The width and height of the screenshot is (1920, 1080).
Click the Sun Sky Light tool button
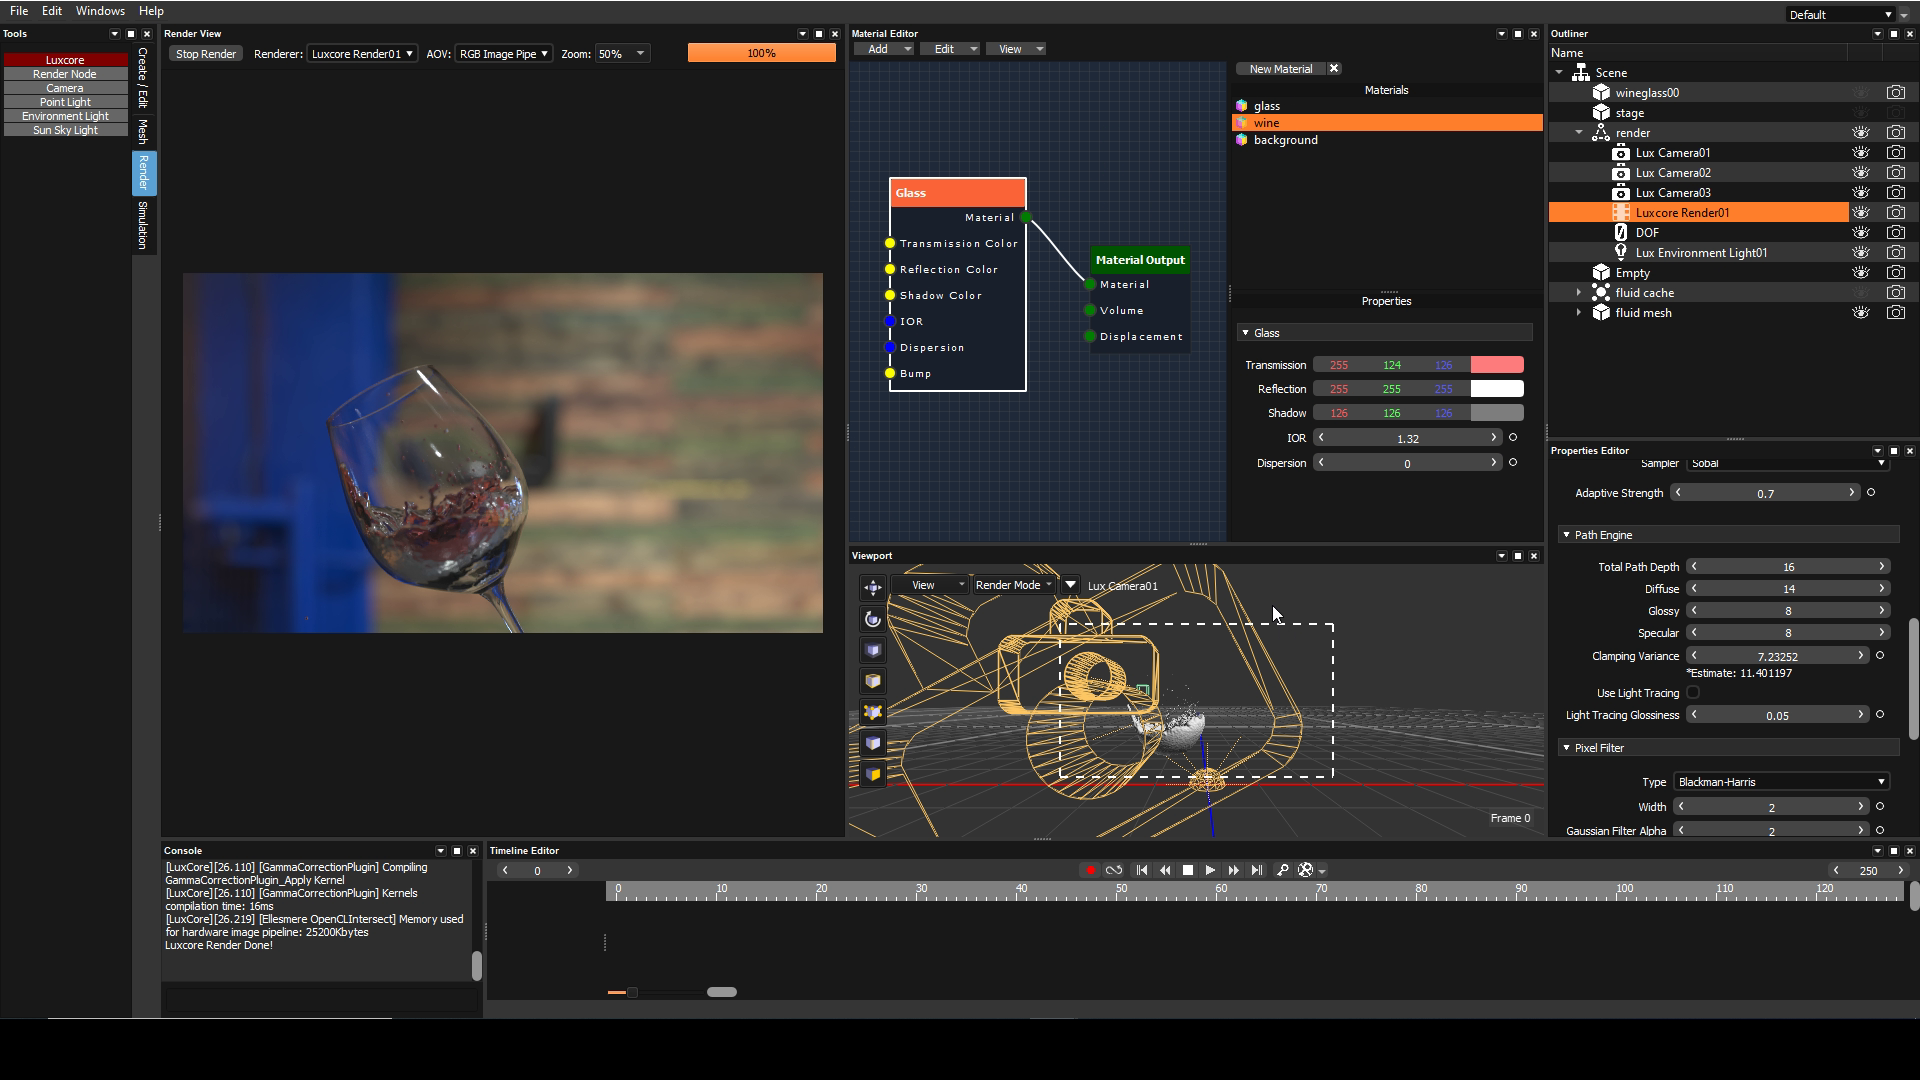[x=65, y=130]
